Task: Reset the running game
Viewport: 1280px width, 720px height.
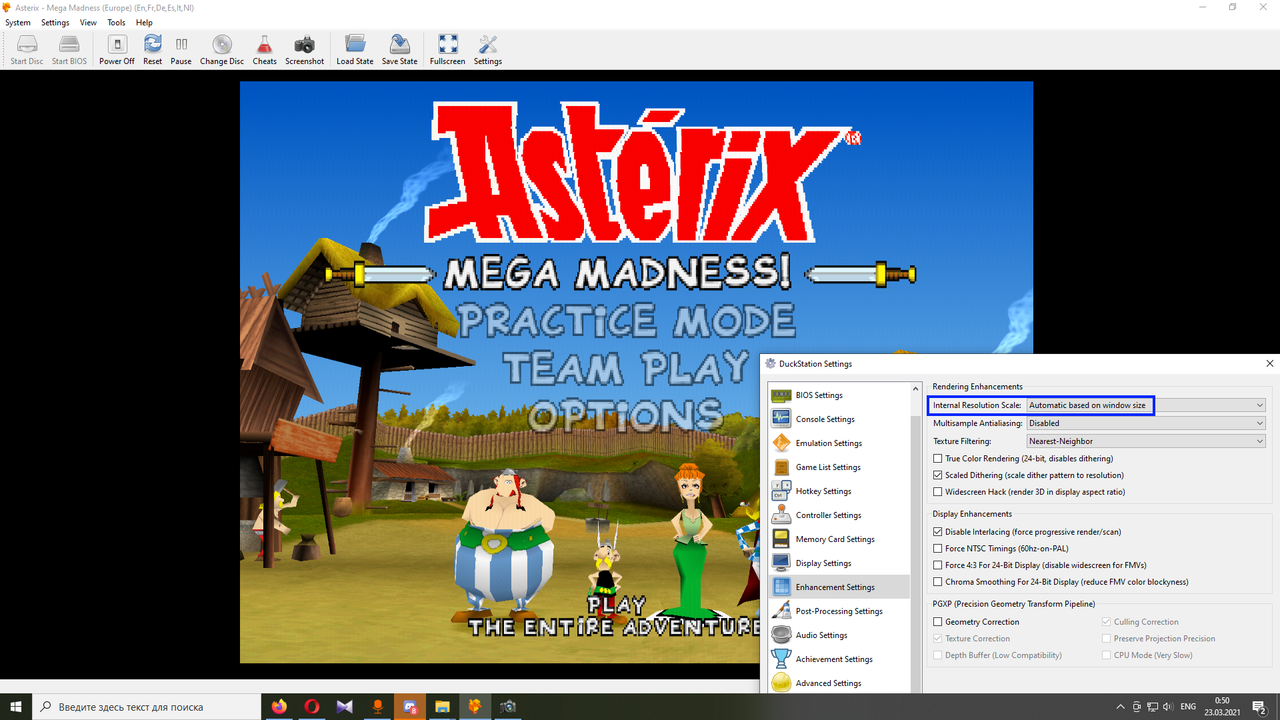Action: pyautogui.click(x=152, y=49)
